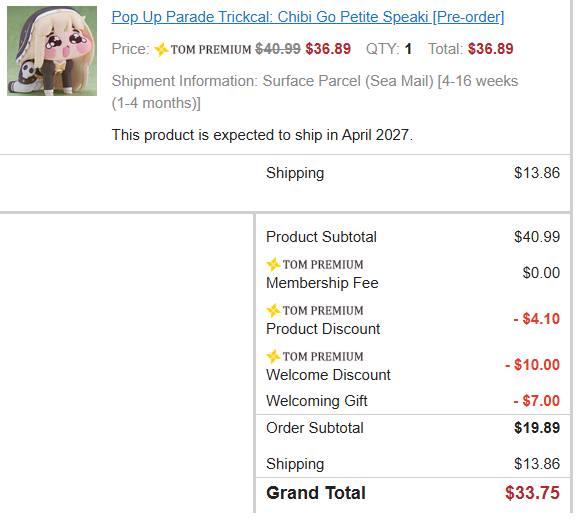577x522 pixels.
Task: Click the TOM Premium star icon beside Price
Action: pos(161,49)
